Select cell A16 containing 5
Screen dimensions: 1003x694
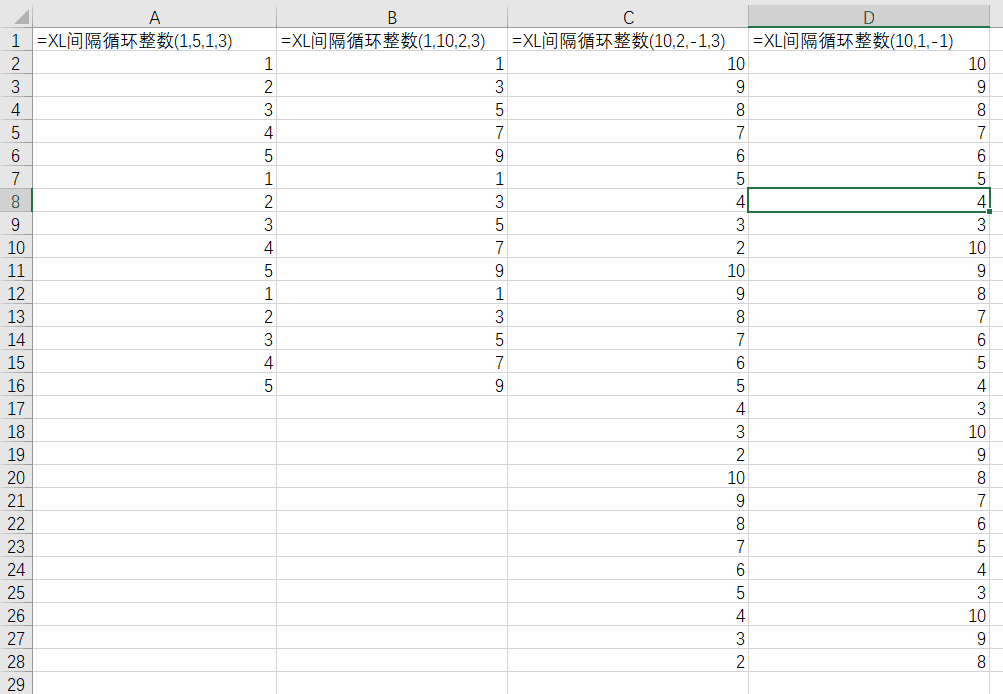point(154,385)
